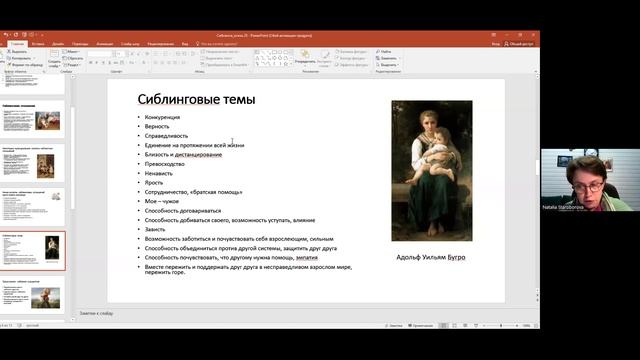Open Text Direction (Направление текста) dropdown
Screen dimensions: 640x360
point(220,51)
